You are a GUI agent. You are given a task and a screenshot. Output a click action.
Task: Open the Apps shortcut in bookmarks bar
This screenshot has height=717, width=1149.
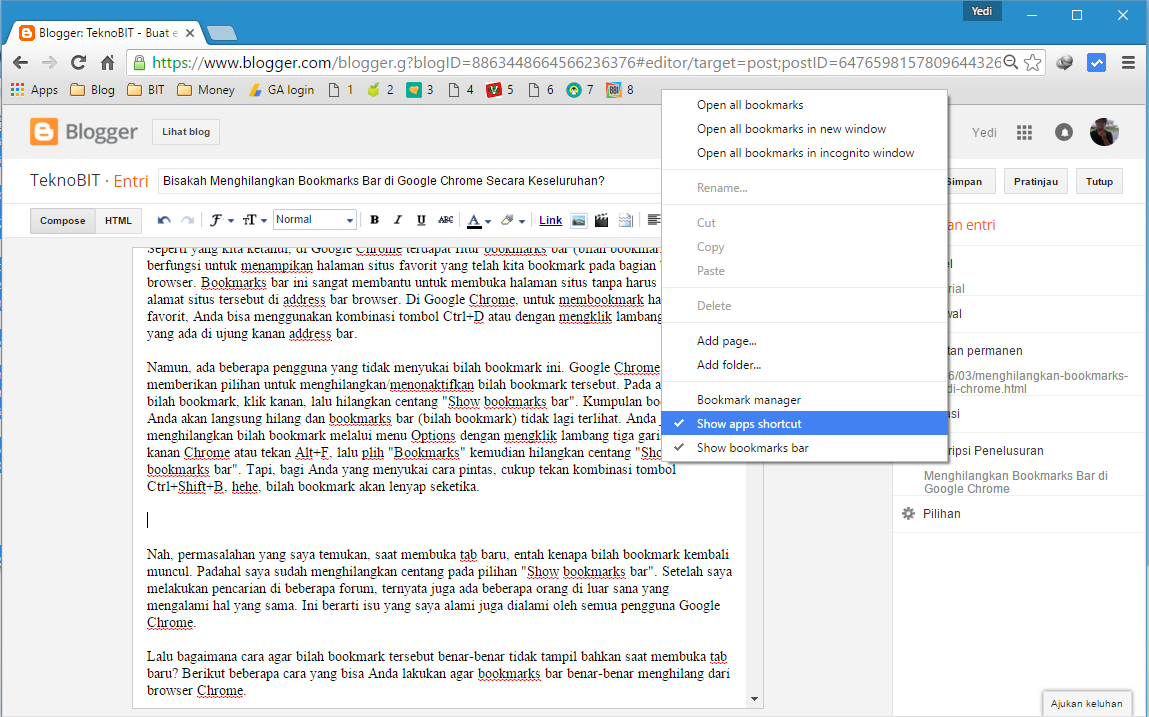[x=34, y=89]
